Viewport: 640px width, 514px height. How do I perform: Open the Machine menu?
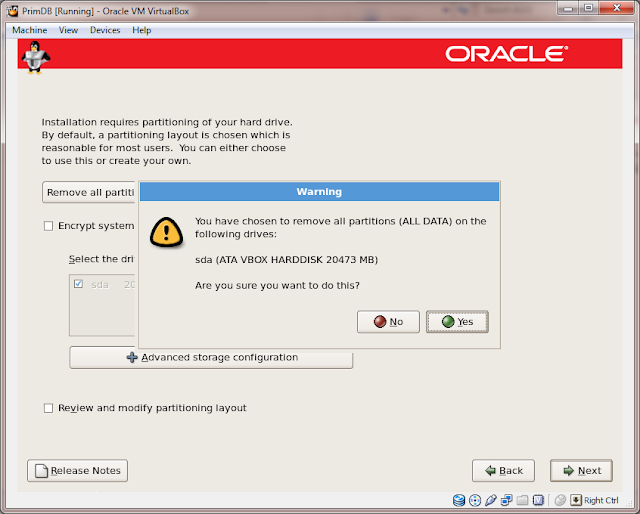click(x=29, y=30)
